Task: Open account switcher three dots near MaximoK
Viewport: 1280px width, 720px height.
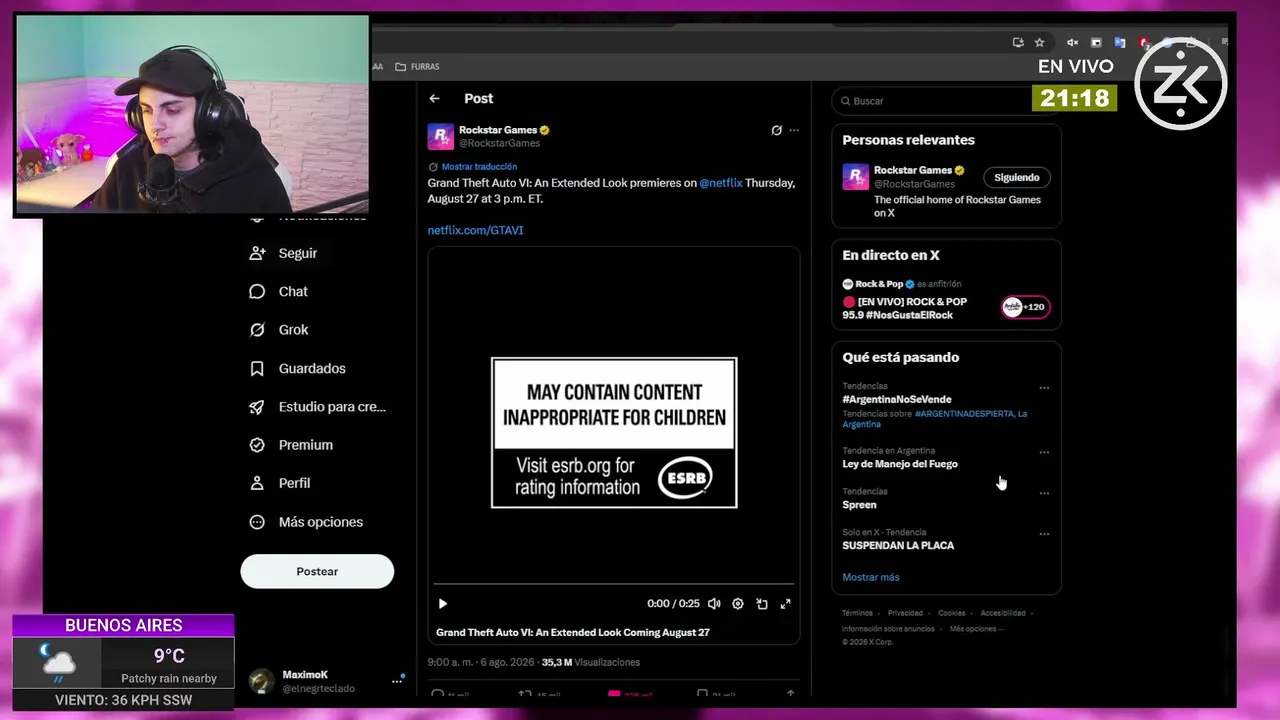Action: 396,682
